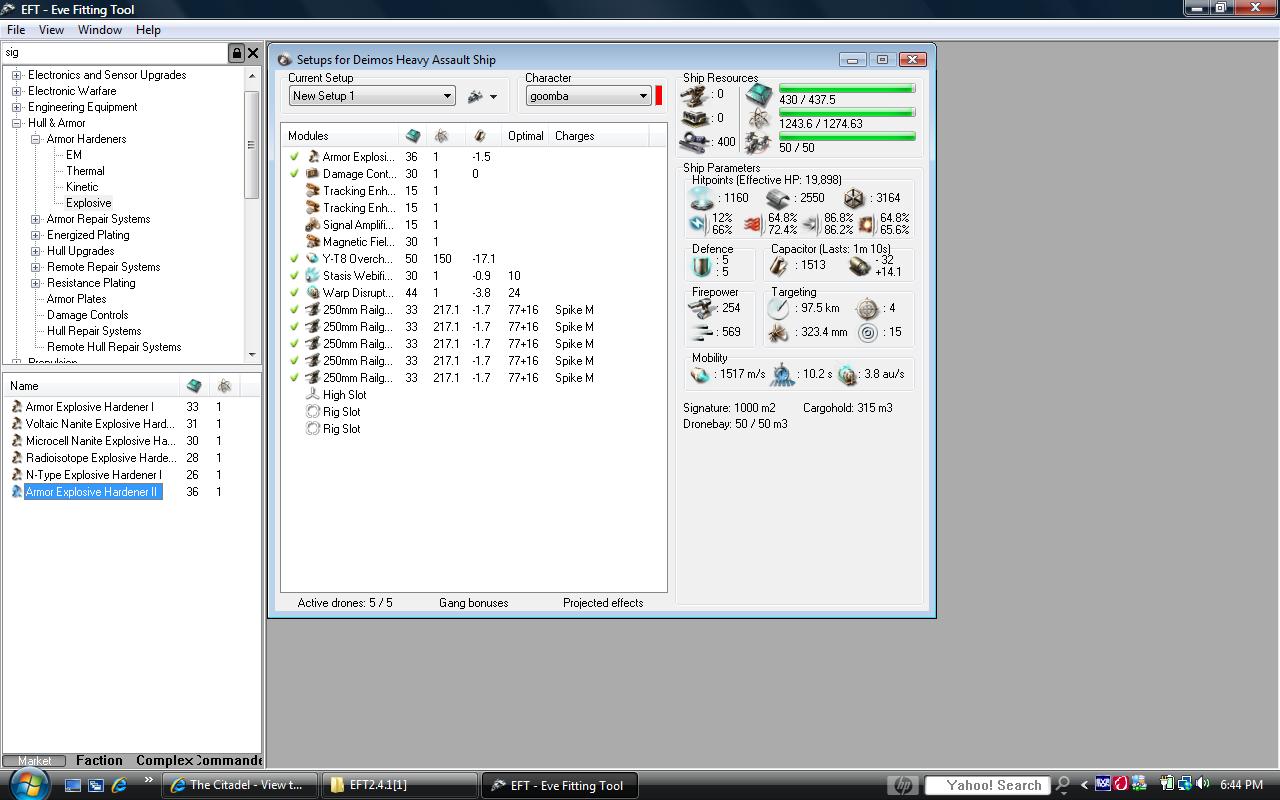Image resolution: width=1280 pixels, height=800 pixels.
Task: Switch to the Faction tab
Action: point(99,760)
